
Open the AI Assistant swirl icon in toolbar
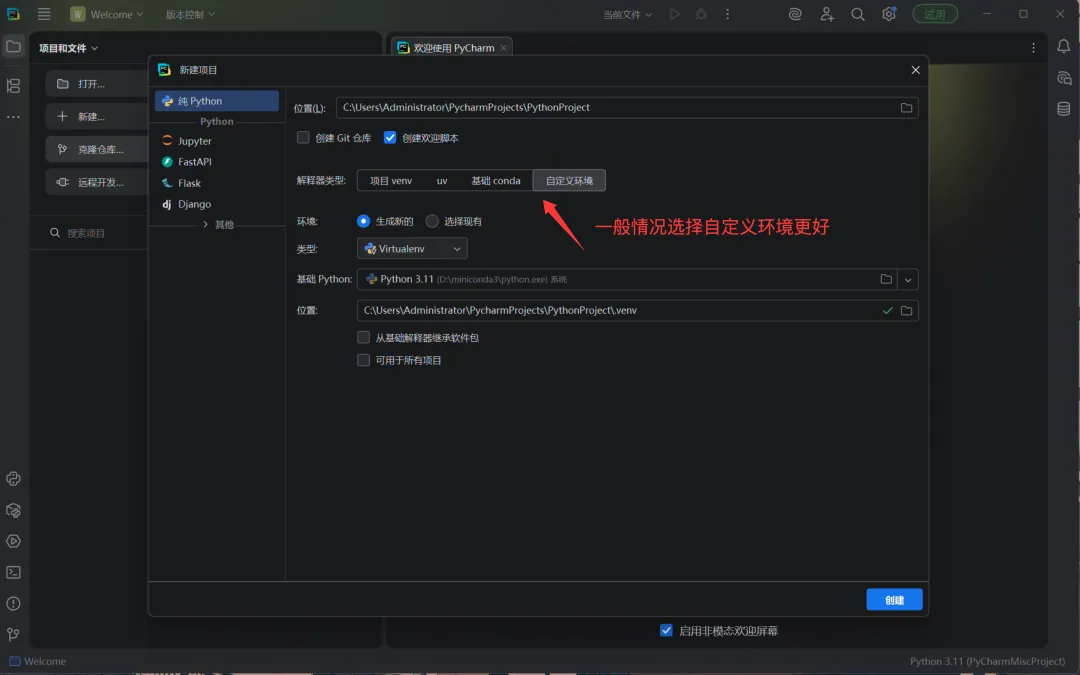(795, 14)
